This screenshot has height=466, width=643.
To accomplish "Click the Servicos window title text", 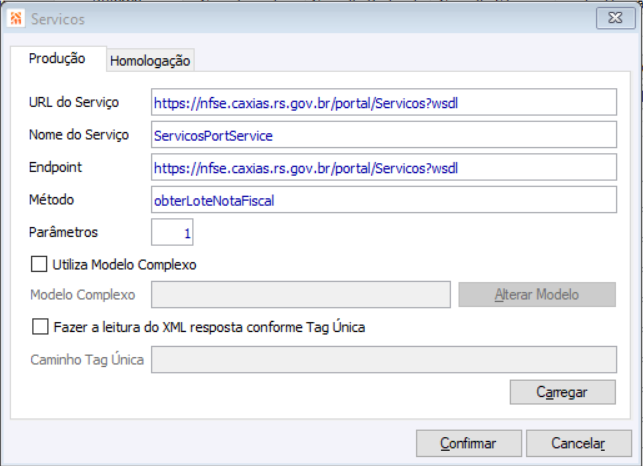I will click(58, 18).
